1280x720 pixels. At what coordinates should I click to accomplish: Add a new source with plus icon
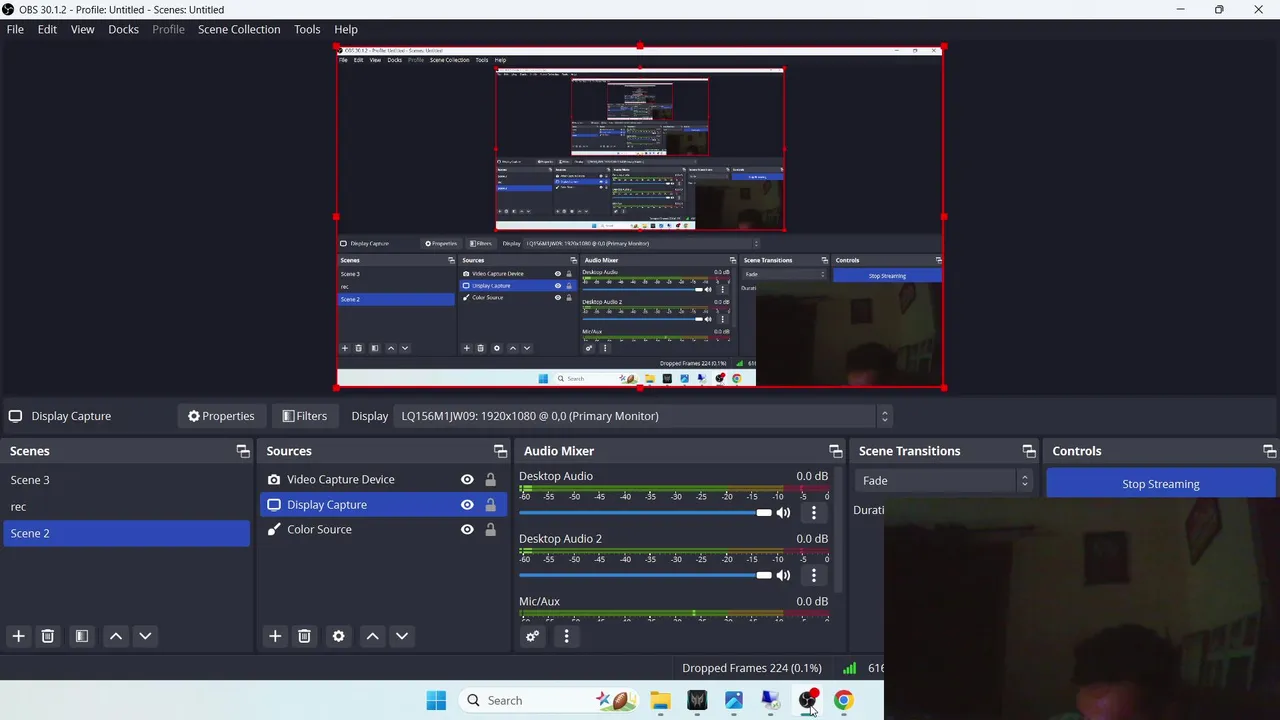[x=275, y=636]
